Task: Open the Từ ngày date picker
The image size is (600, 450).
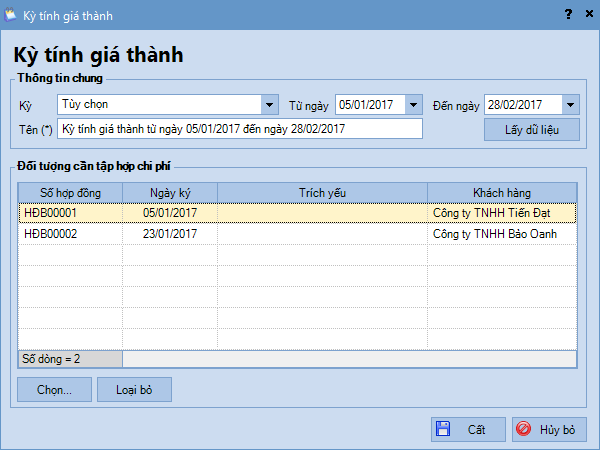Action: pos(414,105)
